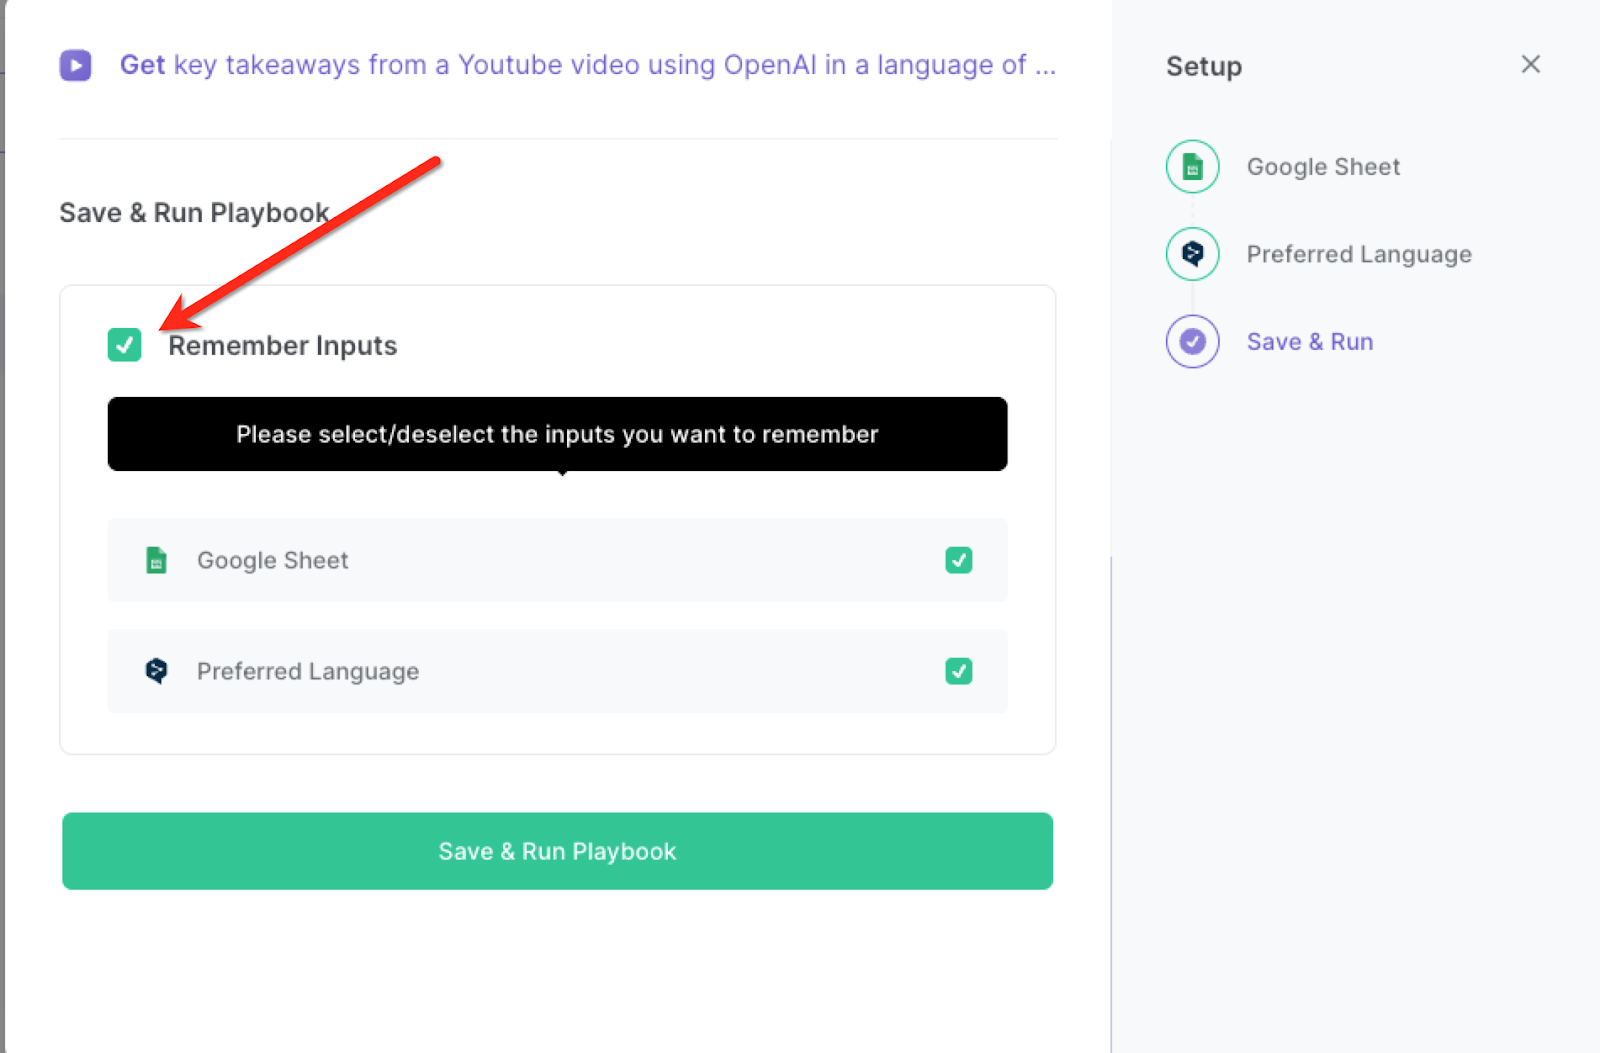
Task: Click the Preferred Language icon beside its input row
Action: pos(156,671)
